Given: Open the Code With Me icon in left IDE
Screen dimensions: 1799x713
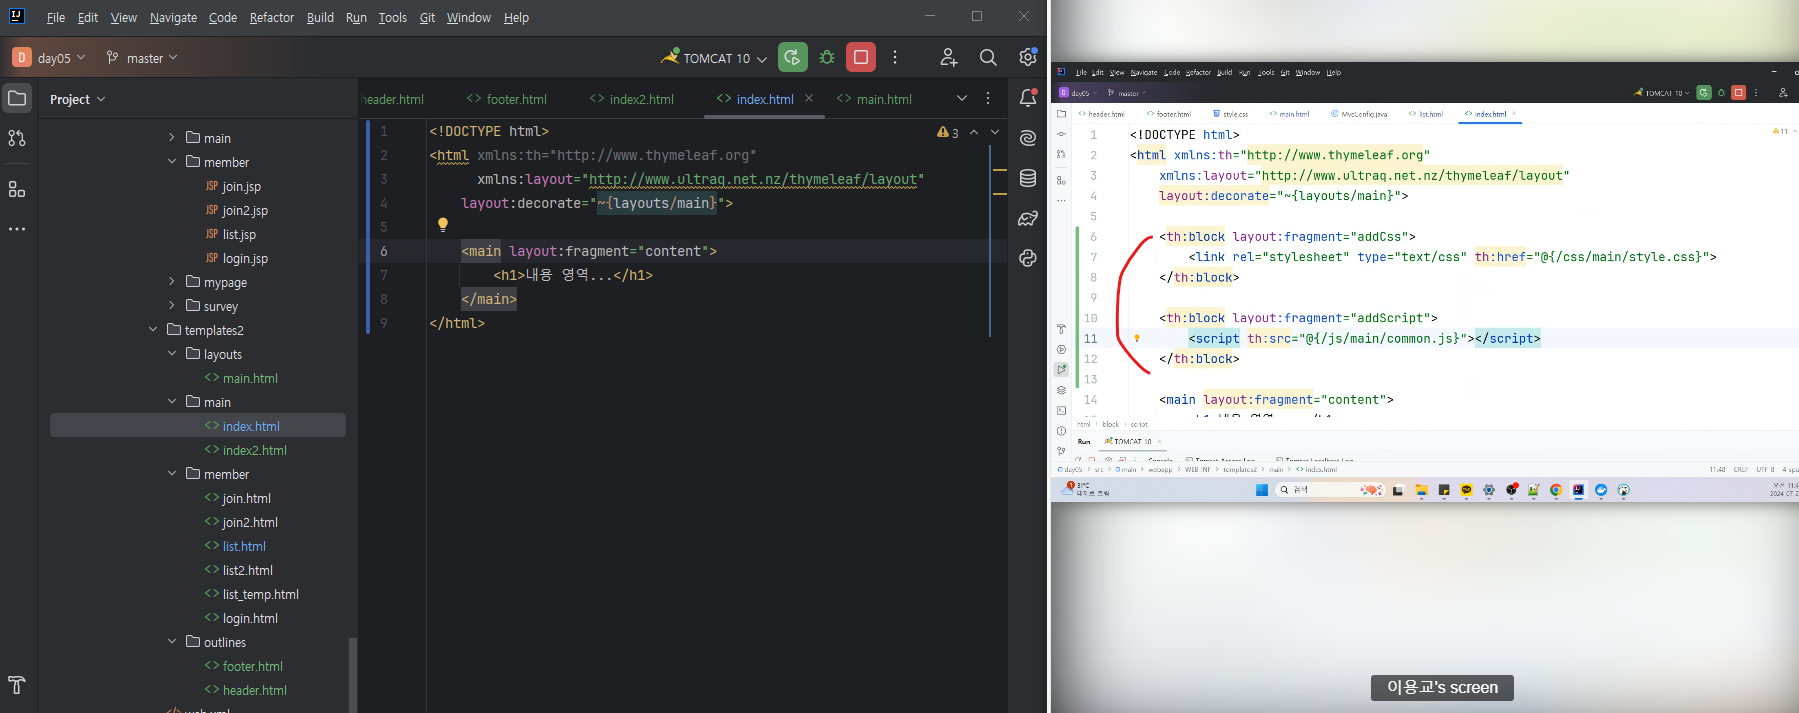Looking at the screenshot, I should tap(949, 58).
